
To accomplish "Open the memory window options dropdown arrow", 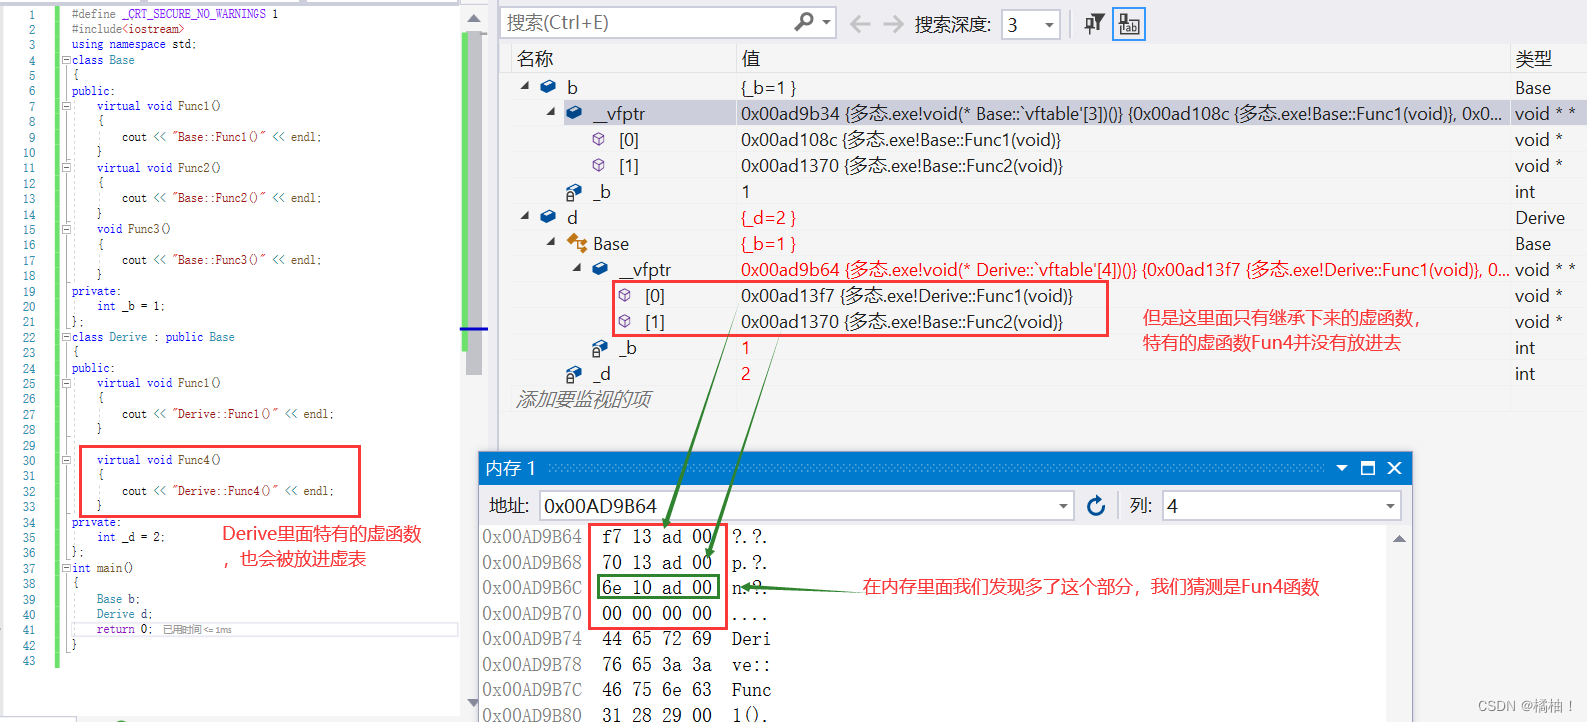I will click(1342, 468).
